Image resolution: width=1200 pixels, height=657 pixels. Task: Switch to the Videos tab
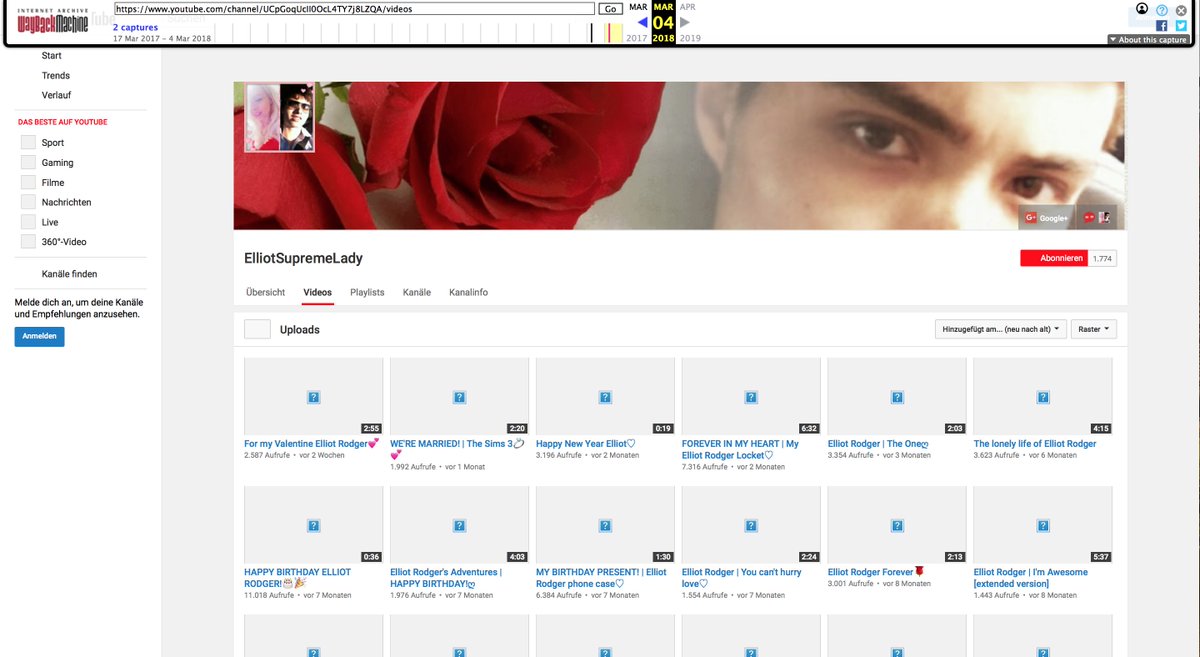(x=318, y=293)
